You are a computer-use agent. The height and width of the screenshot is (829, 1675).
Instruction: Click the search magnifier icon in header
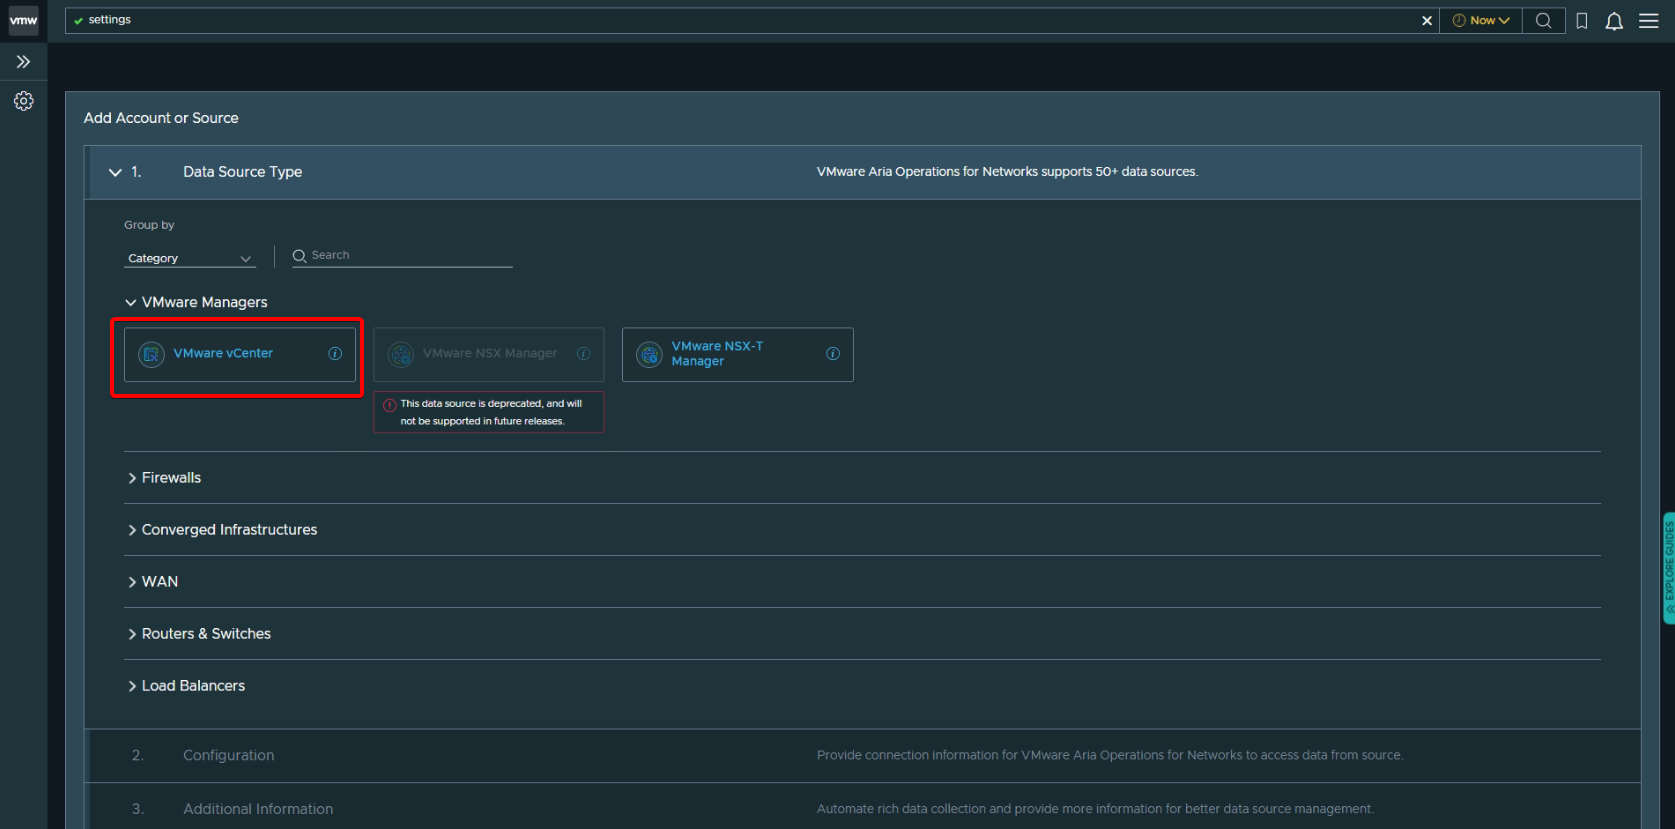click(1543, 21)
